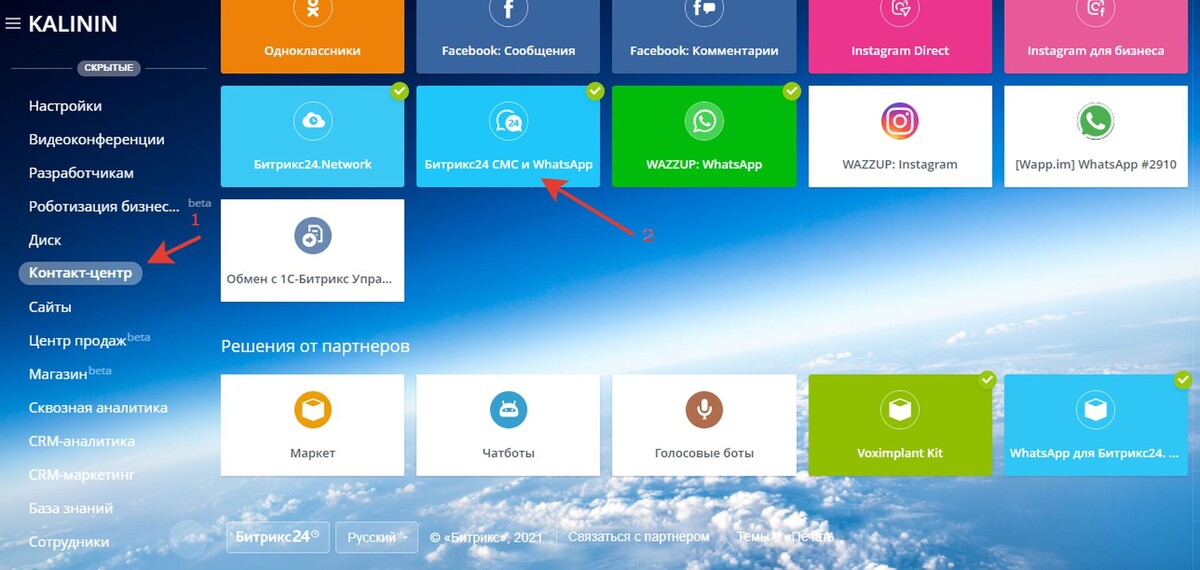Click the Печать link in the footer
Image resolution: width=1200 pixels, height=570 pixels.
pyautogui.click(x=814, y=537)
